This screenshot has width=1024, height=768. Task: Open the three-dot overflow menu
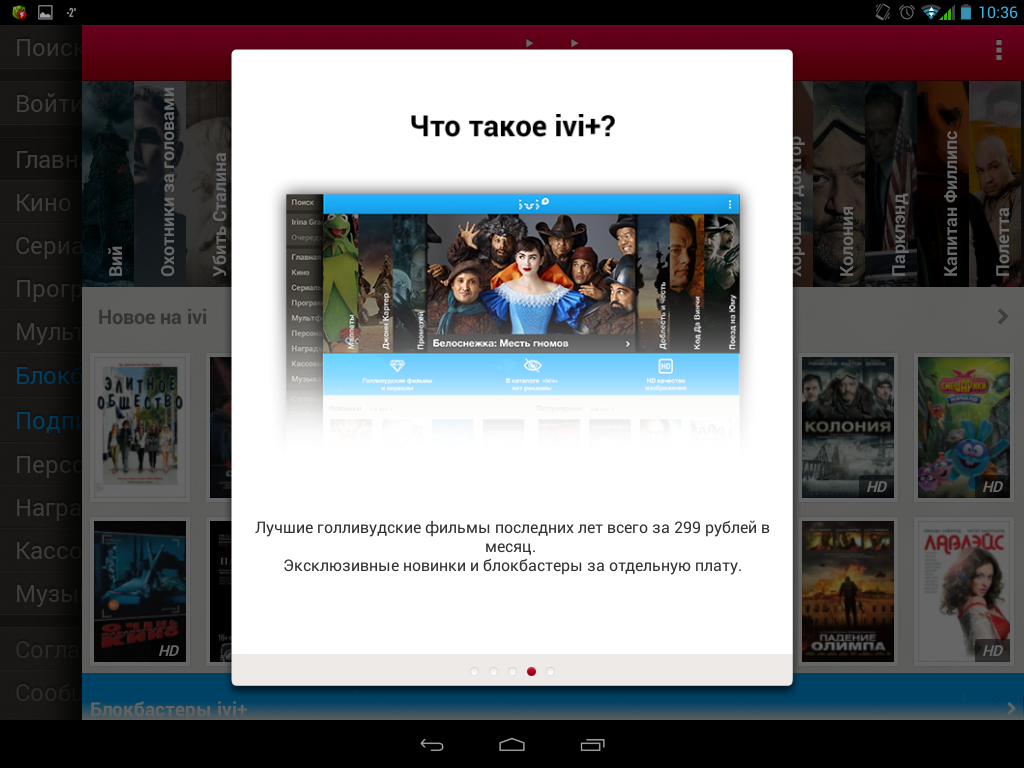pos(997,51)
